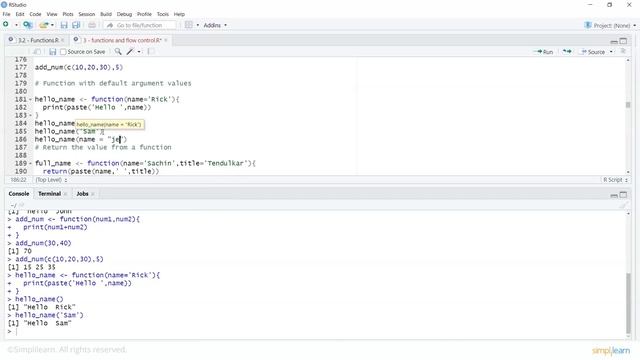Click the hello_name(name = "je") line
Viewport: 640px width, 360px height.
[81, 139]
